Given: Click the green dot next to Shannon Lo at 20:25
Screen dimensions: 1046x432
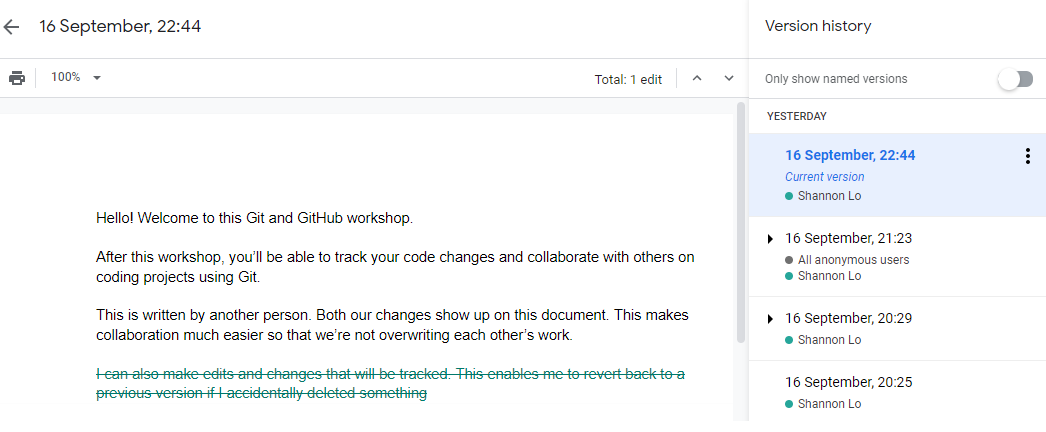Looking at the screenshot, I should click(x=789, y=404).
